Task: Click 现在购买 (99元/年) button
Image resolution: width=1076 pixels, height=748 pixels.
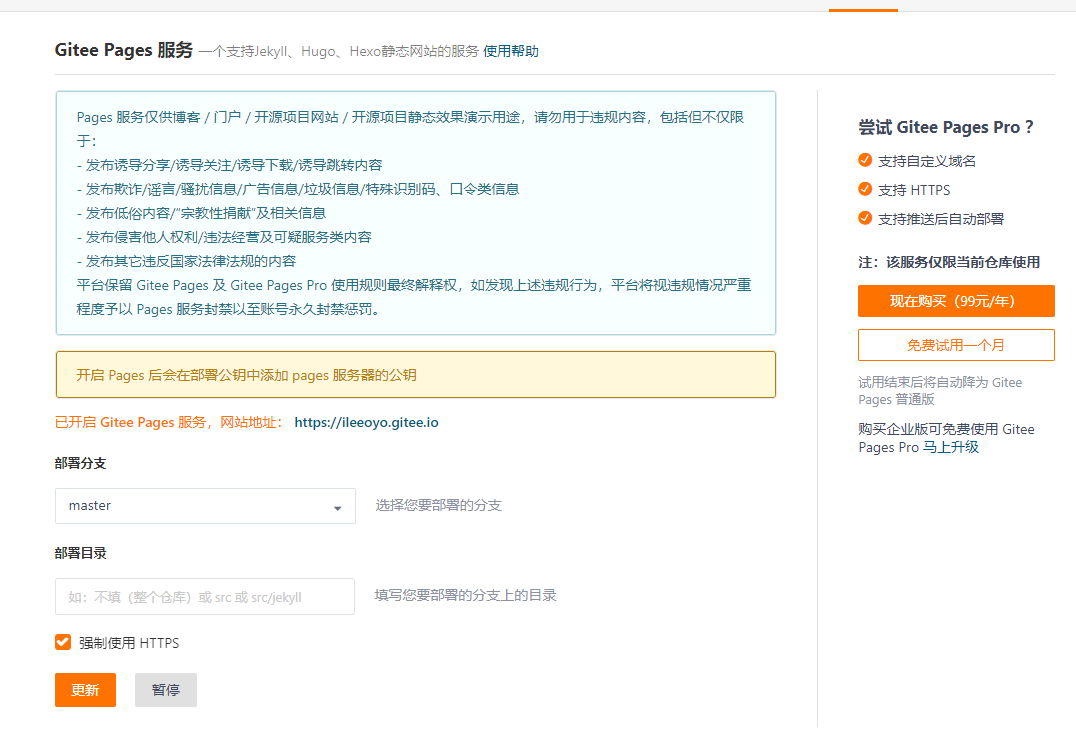Action: coord(956,301)
